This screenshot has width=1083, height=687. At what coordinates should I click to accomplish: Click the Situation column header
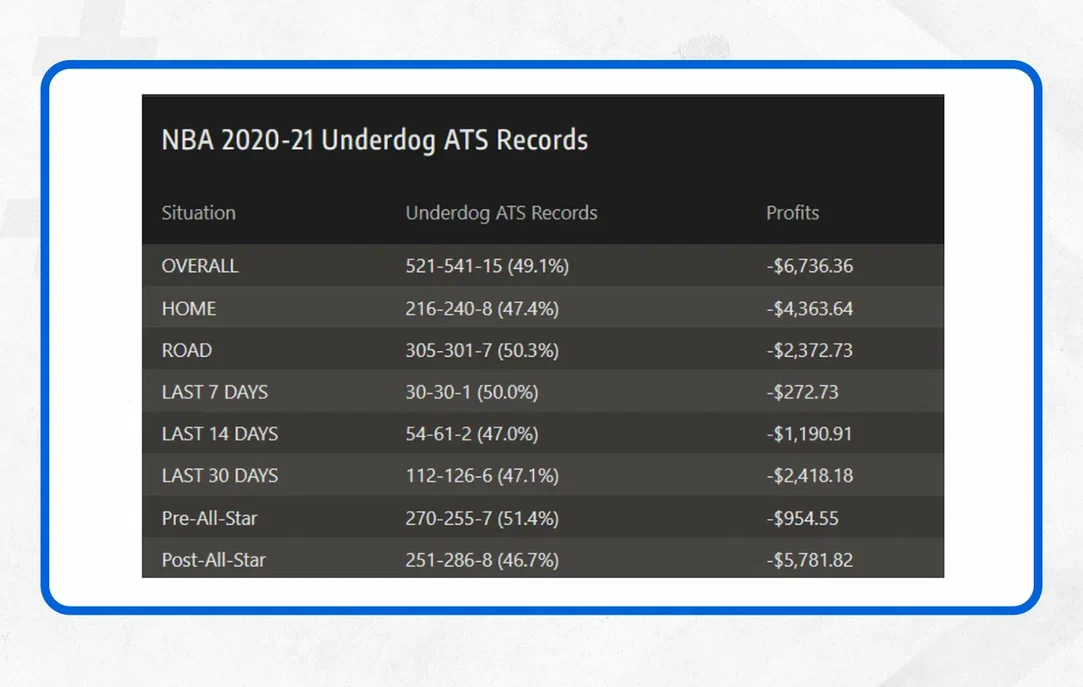(x=198, y=213)
